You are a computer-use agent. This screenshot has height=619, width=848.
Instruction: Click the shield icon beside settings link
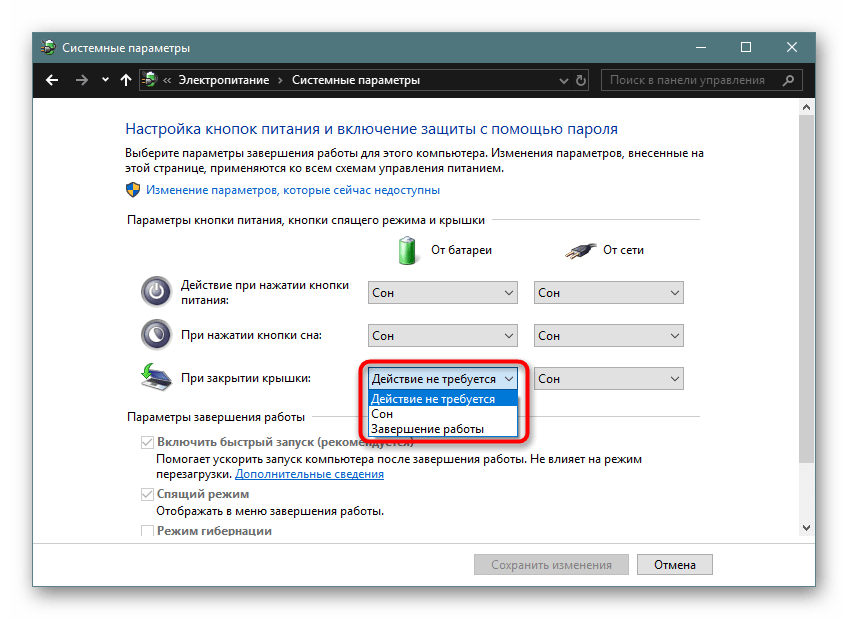tap(133, 189)
